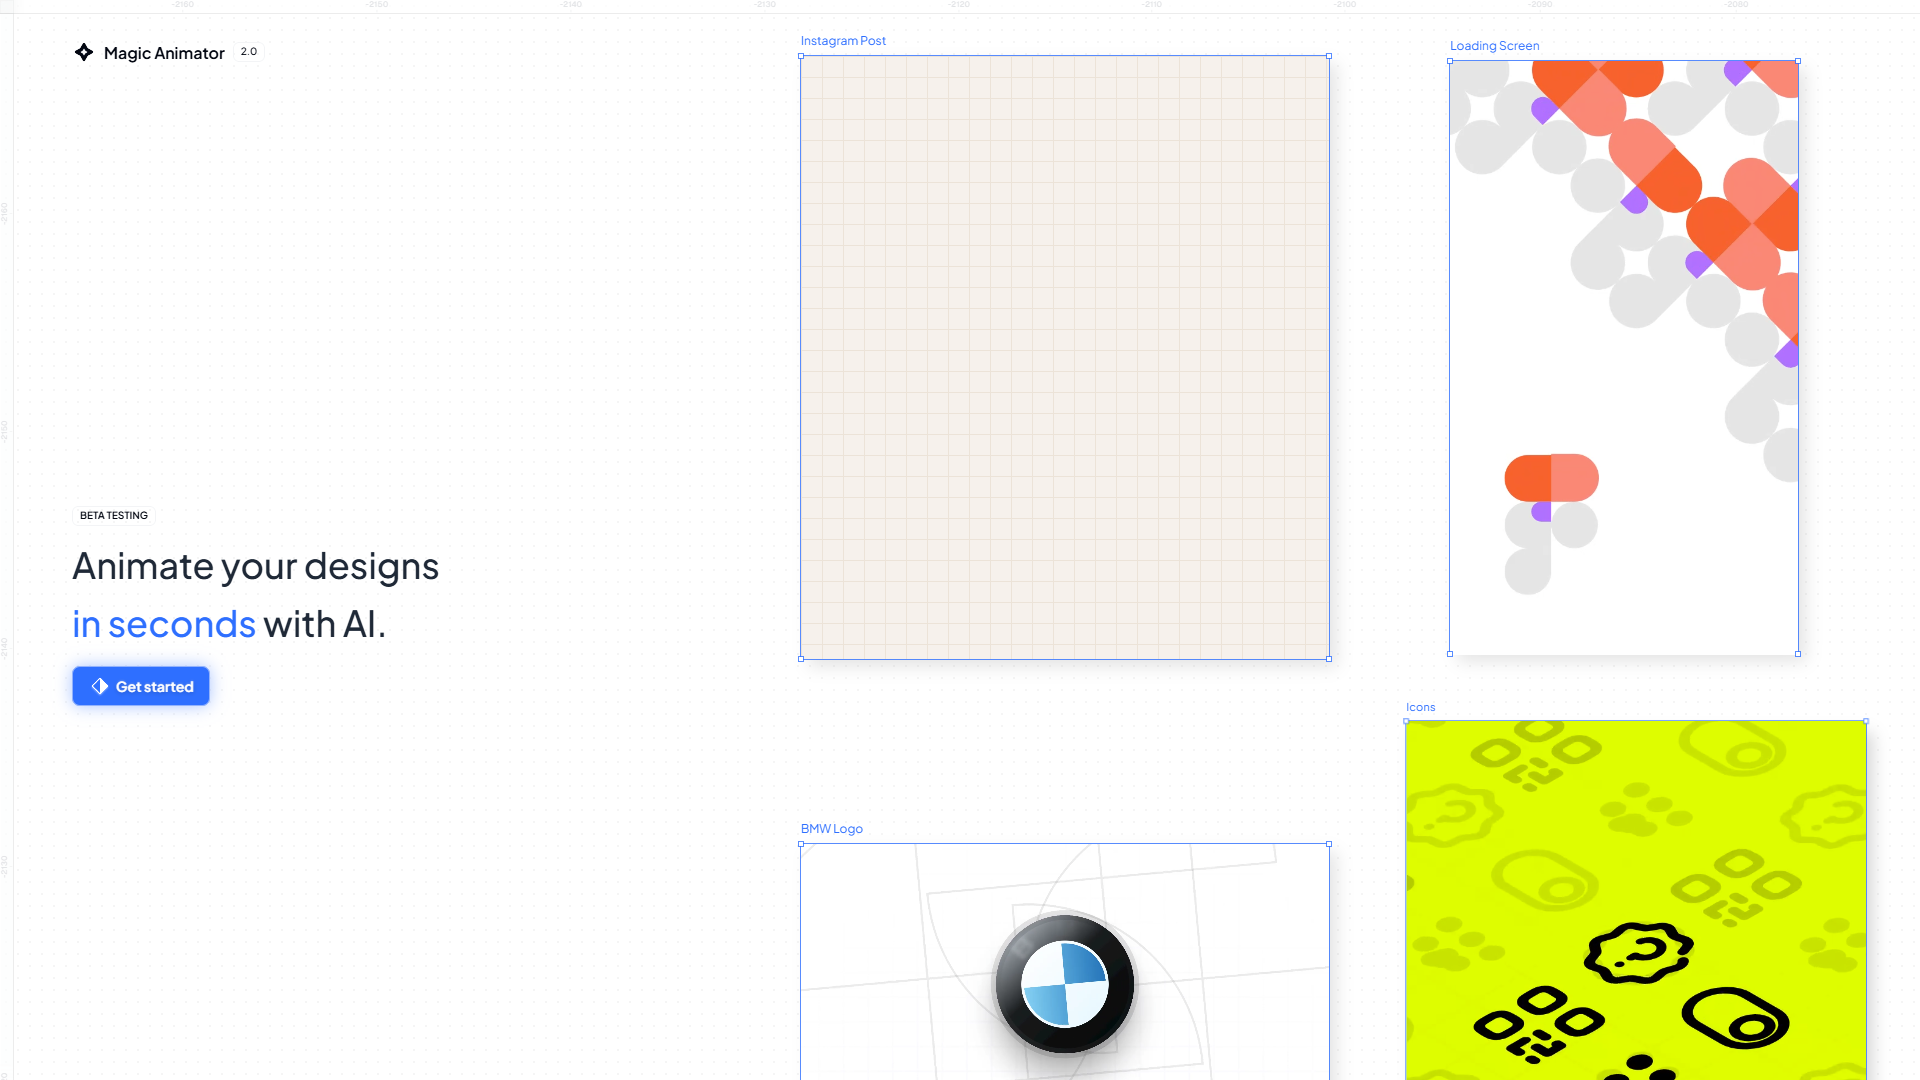This screenshot has height=1080, width=1920.
Task: Click the black toggle switch icon on yellow
Action: coord(1735,1018)
